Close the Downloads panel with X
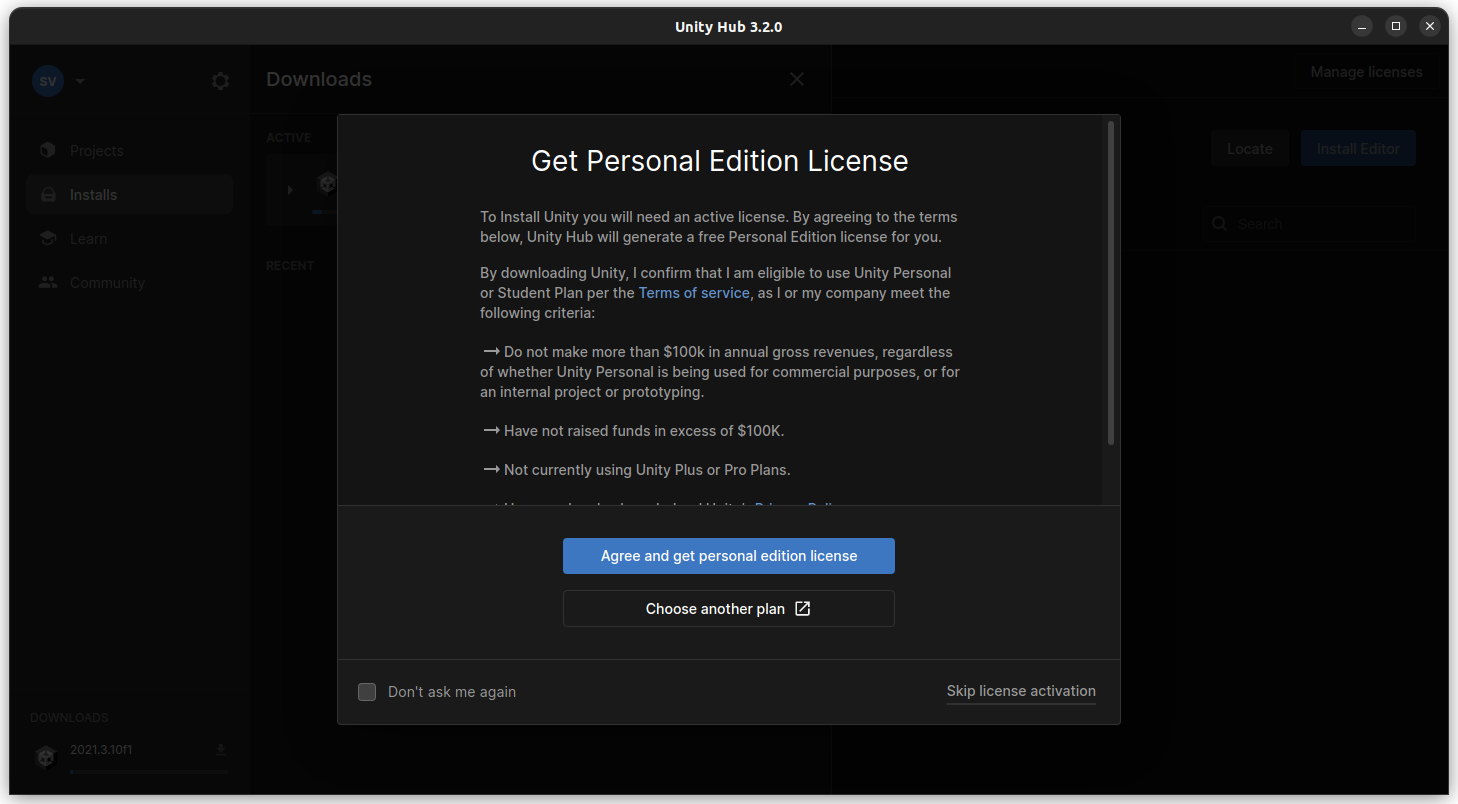Screen dimensions: 1458x804 click(796, 79)
